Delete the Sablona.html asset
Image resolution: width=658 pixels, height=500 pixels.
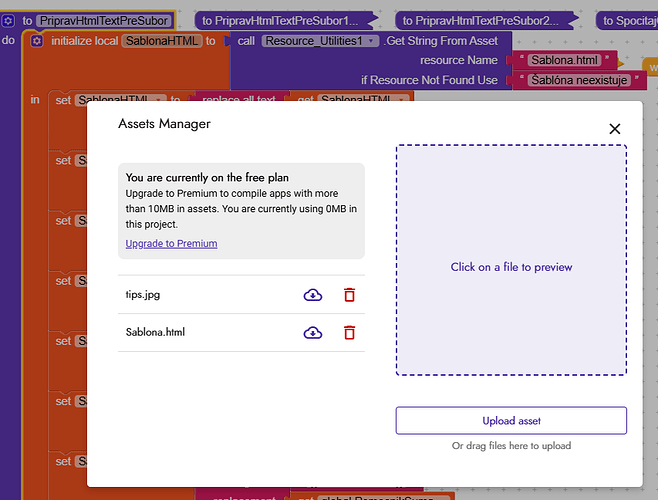350,332
